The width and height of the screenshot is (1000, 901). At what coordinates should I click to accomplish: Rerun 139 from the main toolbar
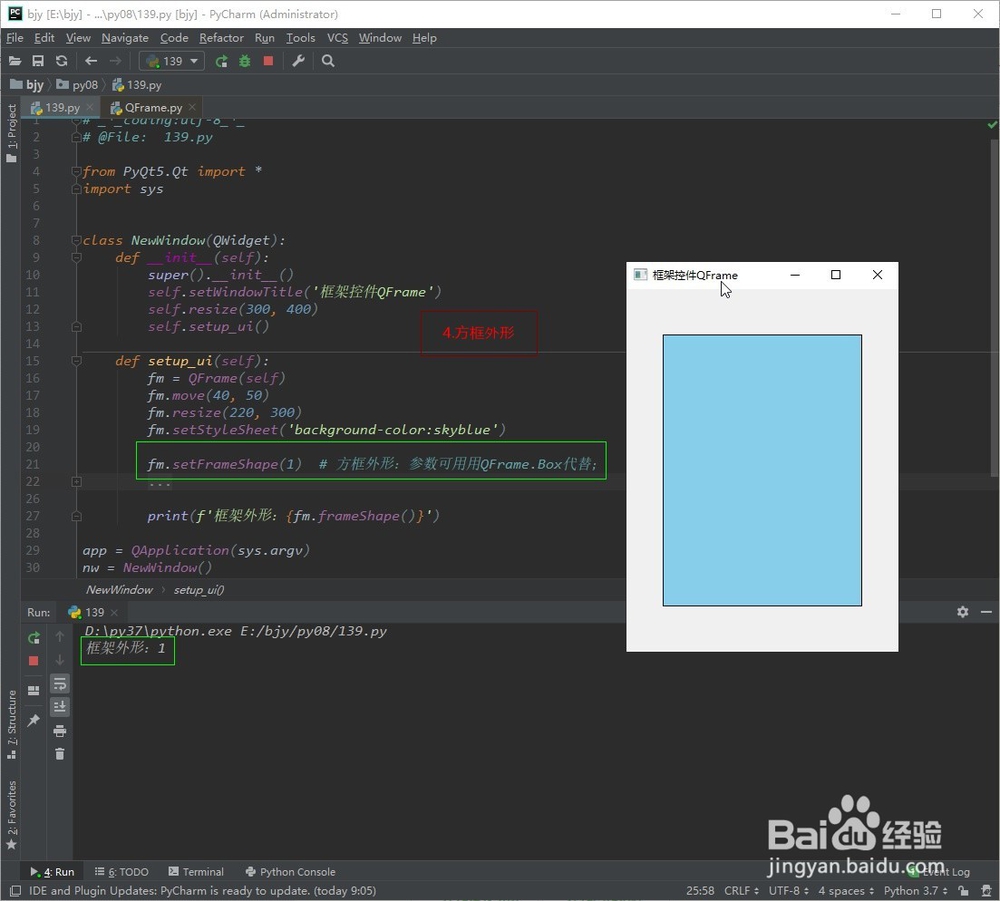point(221,61)
